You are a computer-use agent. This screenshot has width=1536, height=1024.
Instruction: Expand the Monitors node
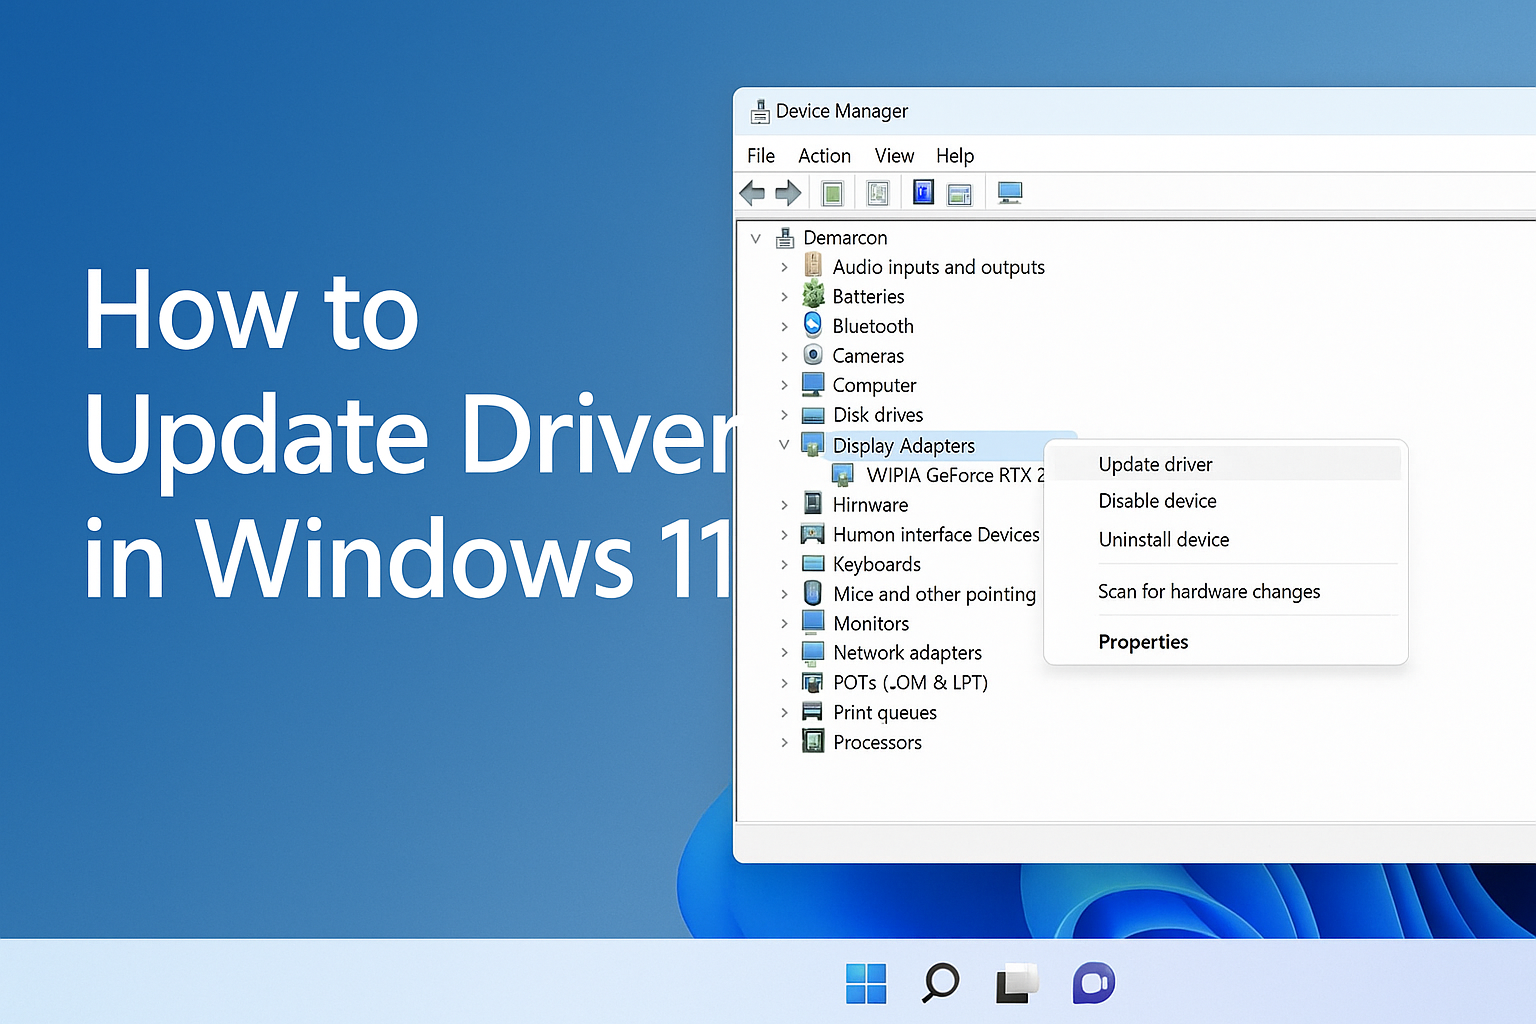pos(784,623)
